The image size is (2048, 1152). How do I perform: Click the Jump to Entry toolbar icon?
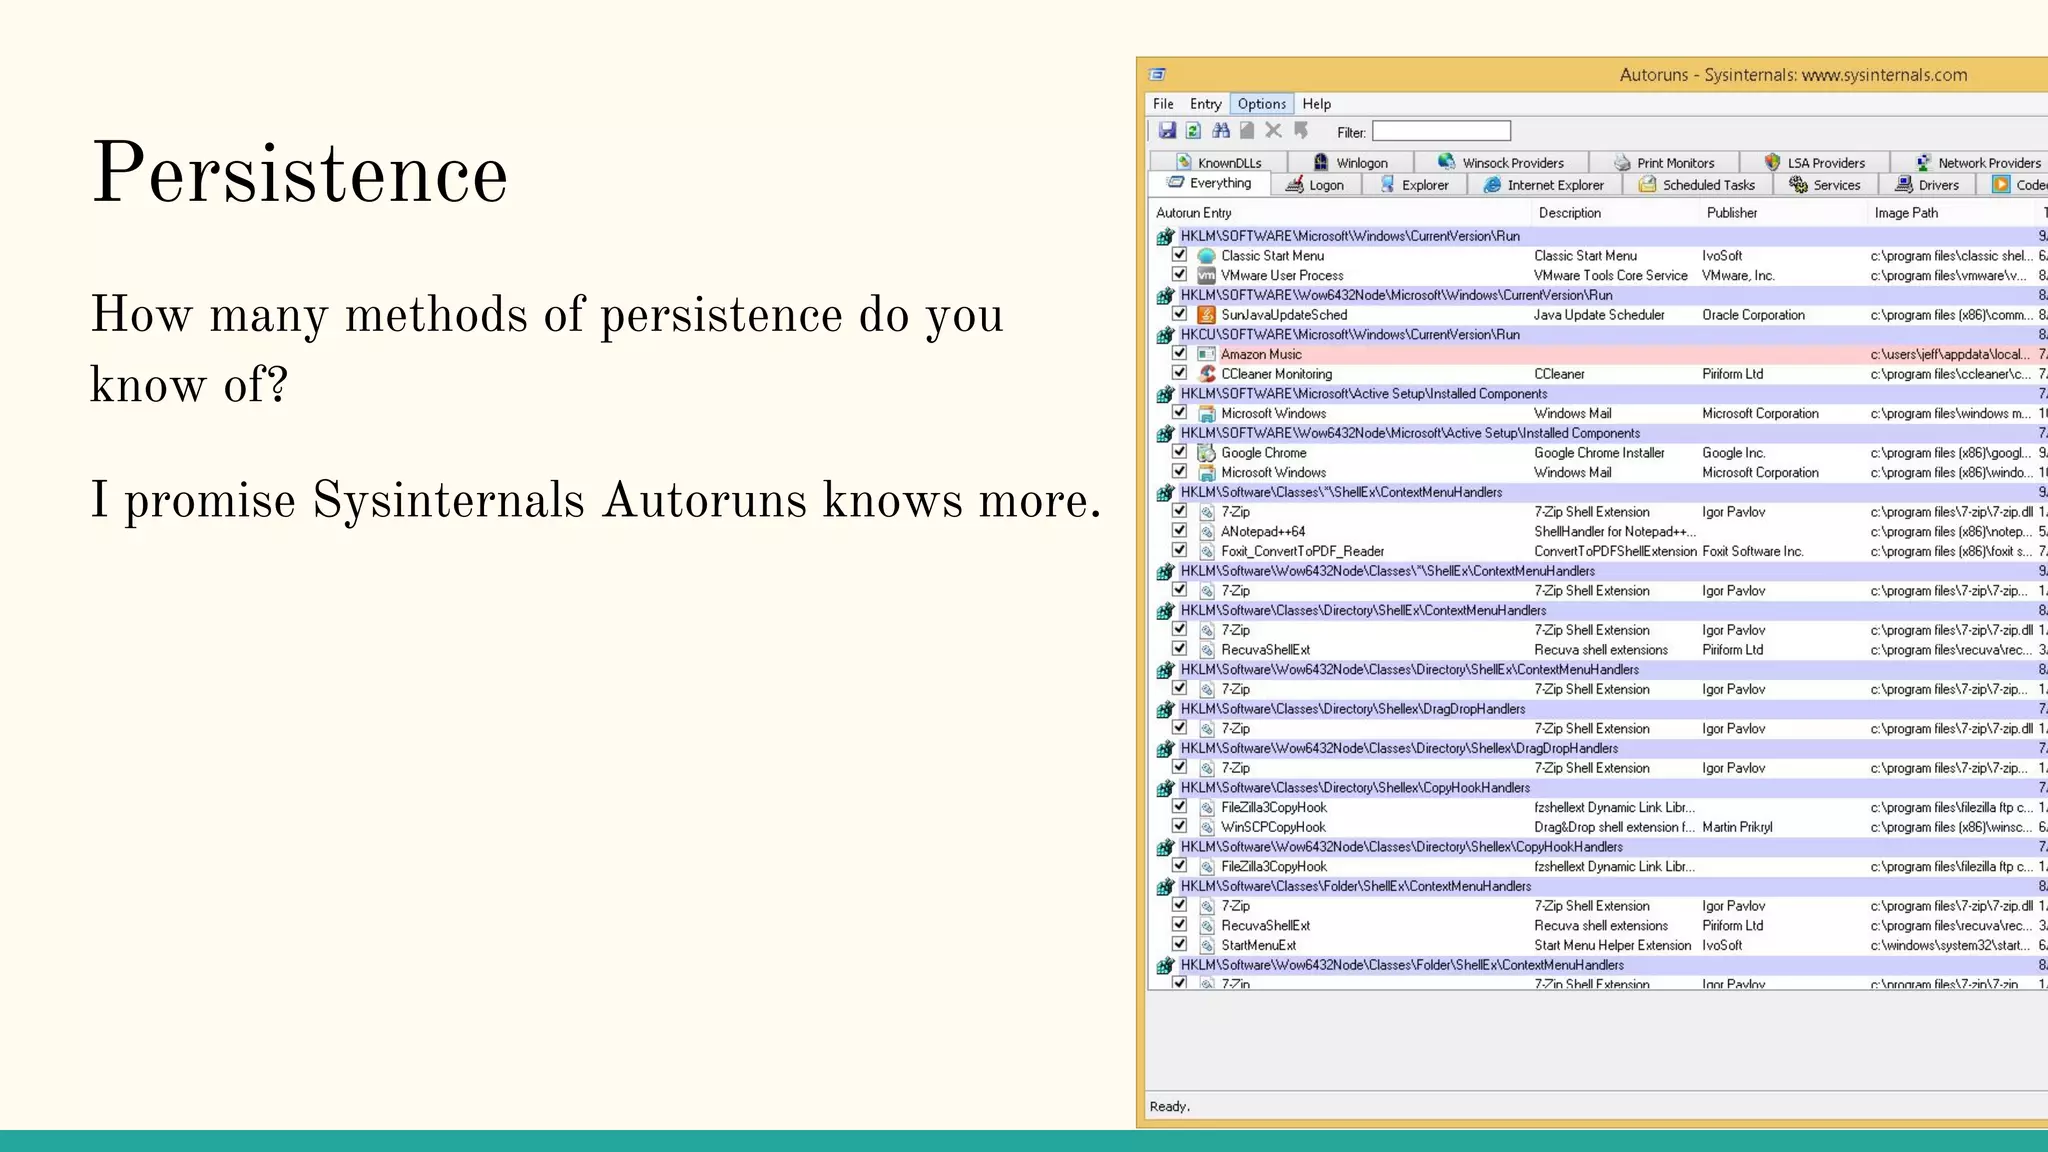coord(1301,131)
